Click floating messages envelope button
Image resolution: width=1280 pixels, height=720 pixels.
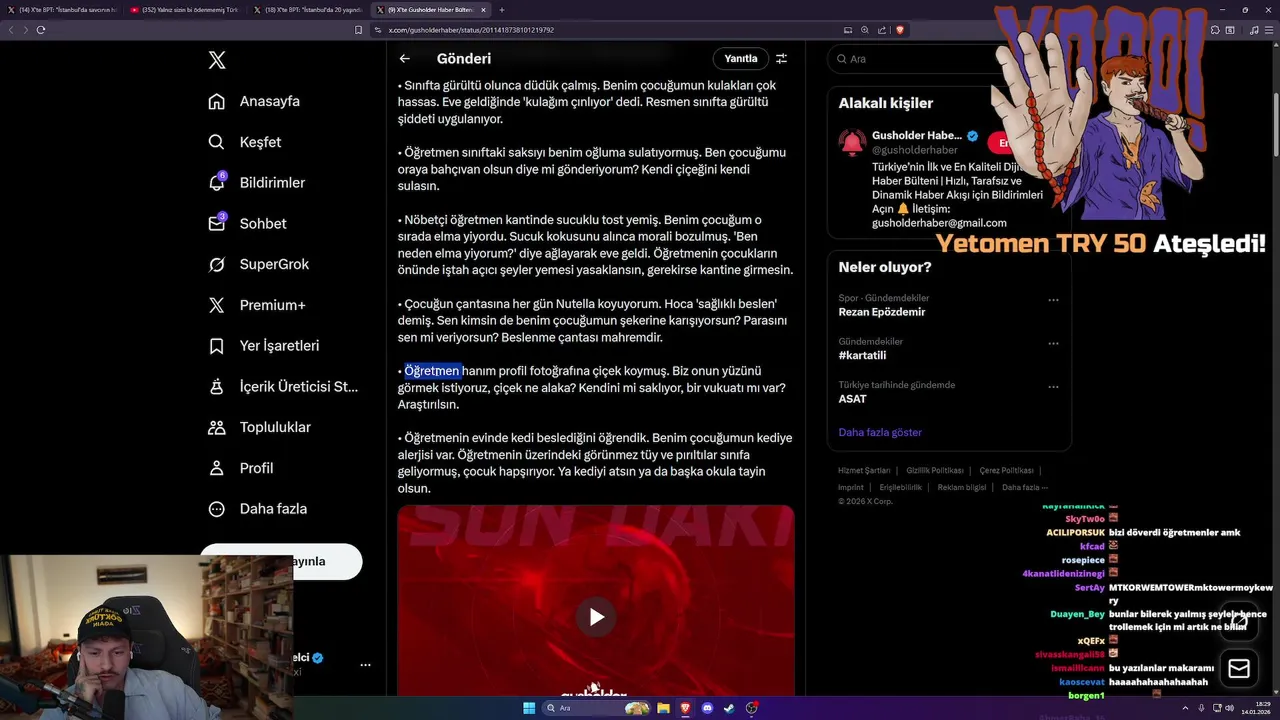click(1239, 668)
